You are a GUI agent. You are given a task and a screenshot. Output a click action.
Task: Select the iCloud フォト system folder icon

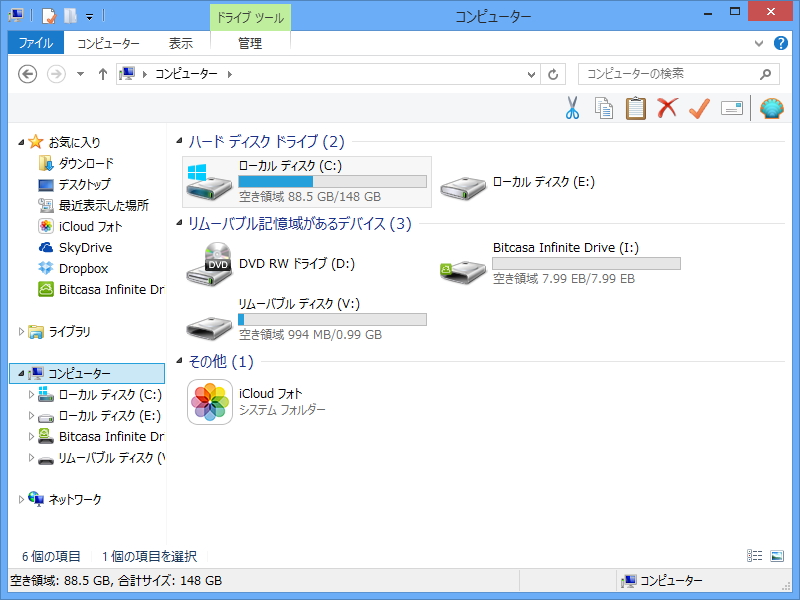[x=210, y=402]
